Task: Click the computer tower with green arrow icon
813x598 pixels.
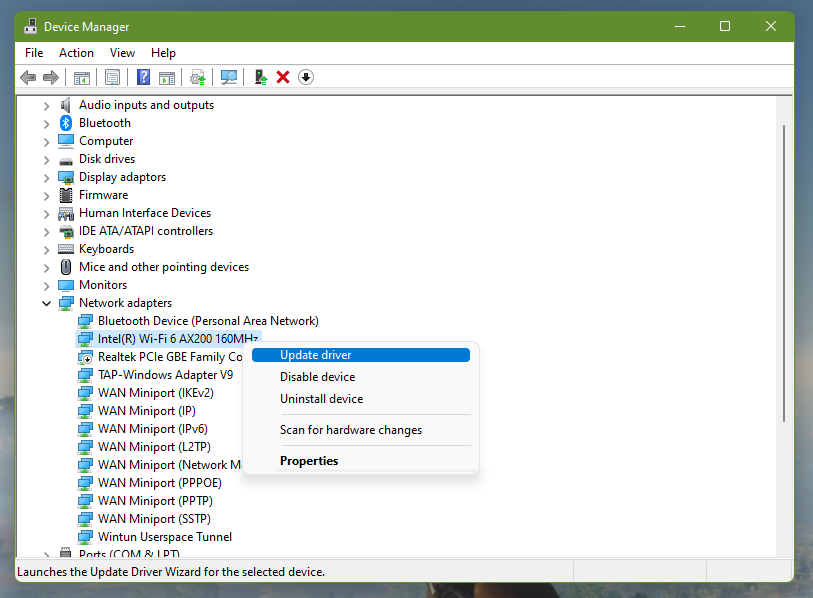Action: point(260,77)
